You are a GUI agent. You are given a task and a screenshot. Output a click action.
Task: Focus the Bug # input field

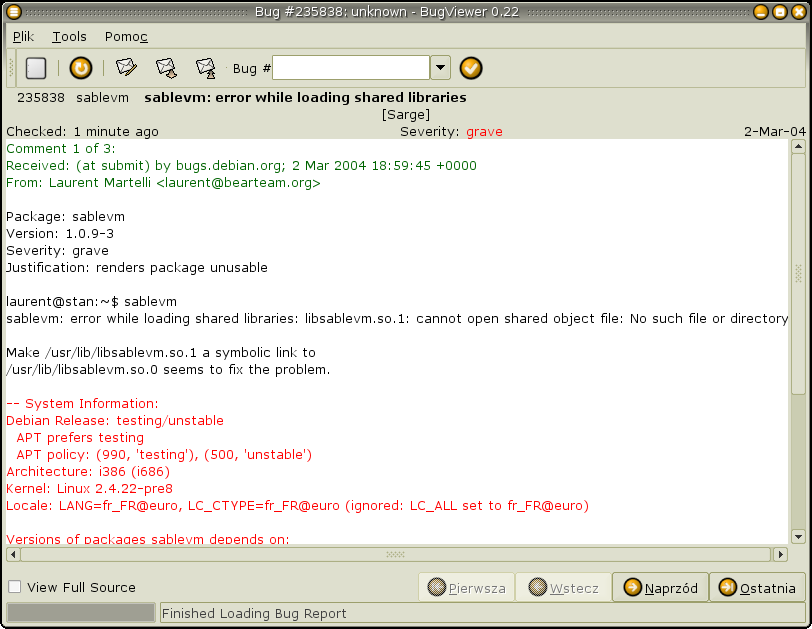click(x=351, y=68)
